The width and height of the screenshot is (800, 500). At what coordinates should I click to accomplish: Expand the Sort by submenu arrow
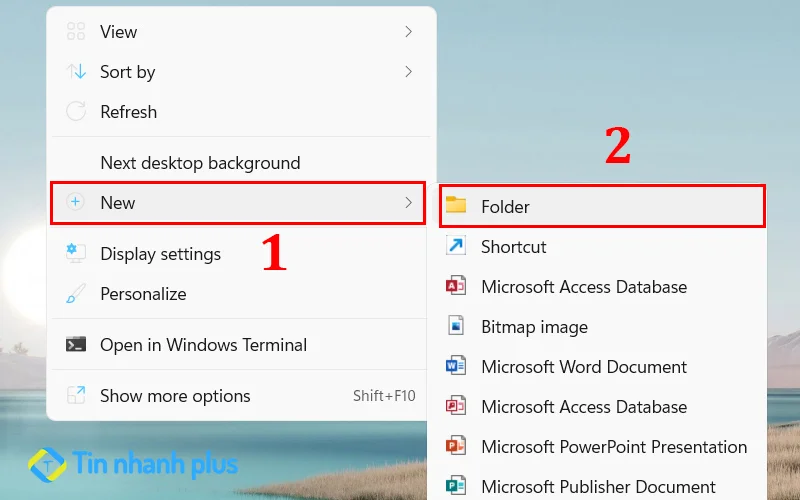408,72
